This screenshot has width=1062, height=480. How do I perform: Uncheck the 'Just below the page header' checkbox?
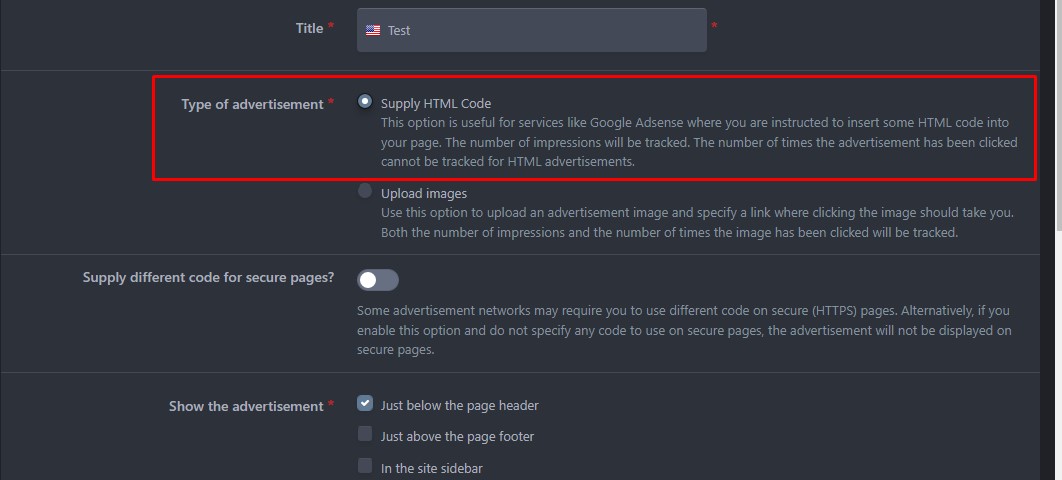pos(365,403)
